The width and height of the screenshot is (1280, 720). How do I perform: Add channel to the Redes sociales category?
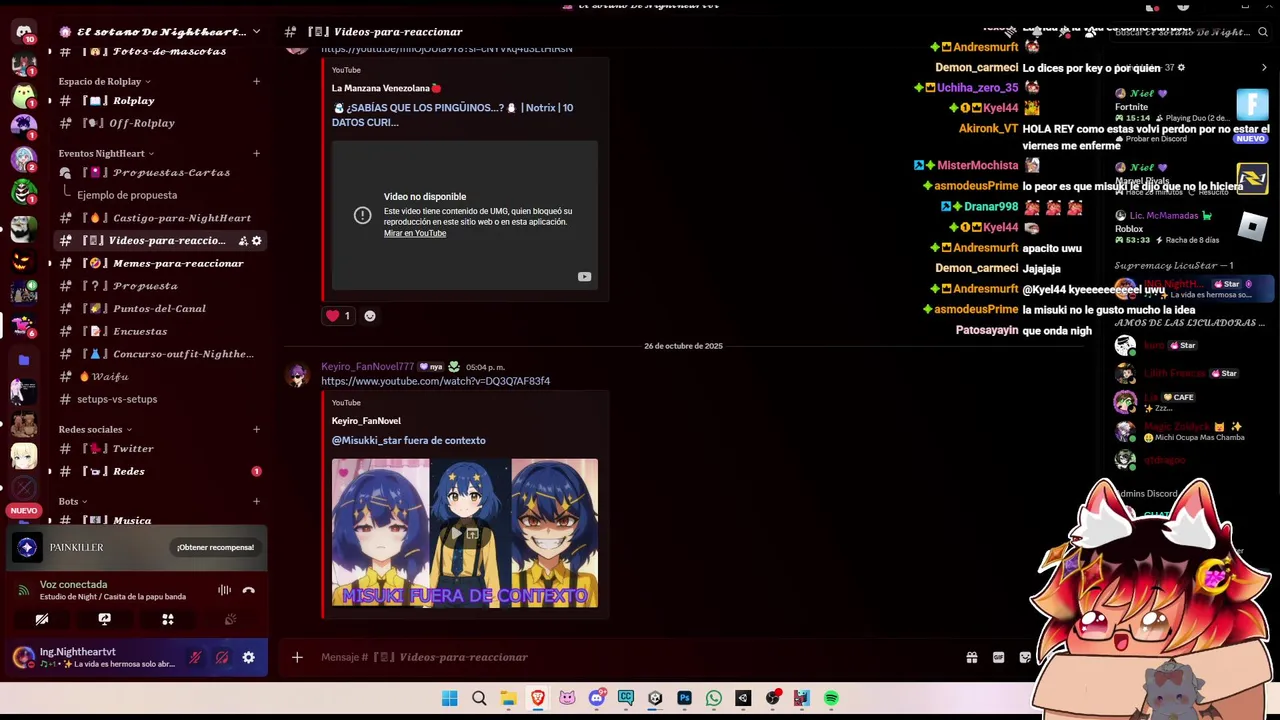click(256, 429)
